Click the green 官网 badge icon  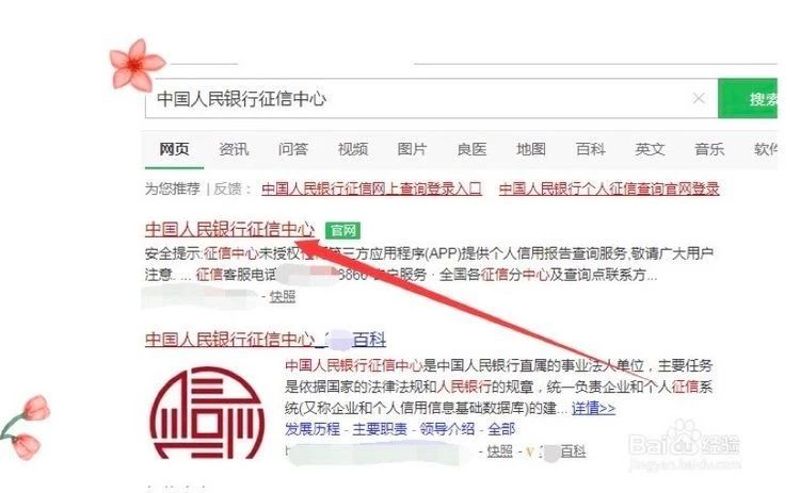point(343,231)
